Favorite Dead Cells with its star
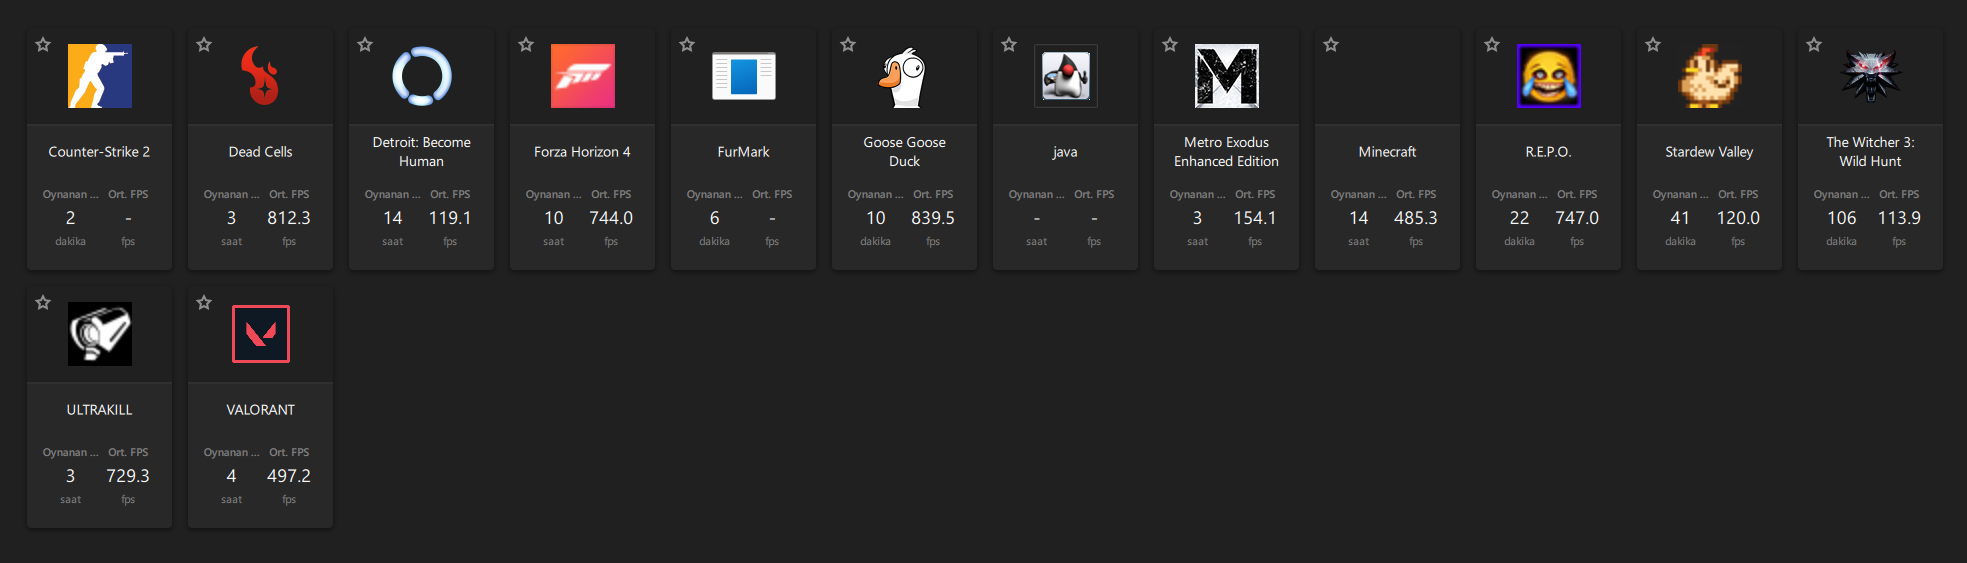This screenshot has width=1967, height=563. pos(204,44)
